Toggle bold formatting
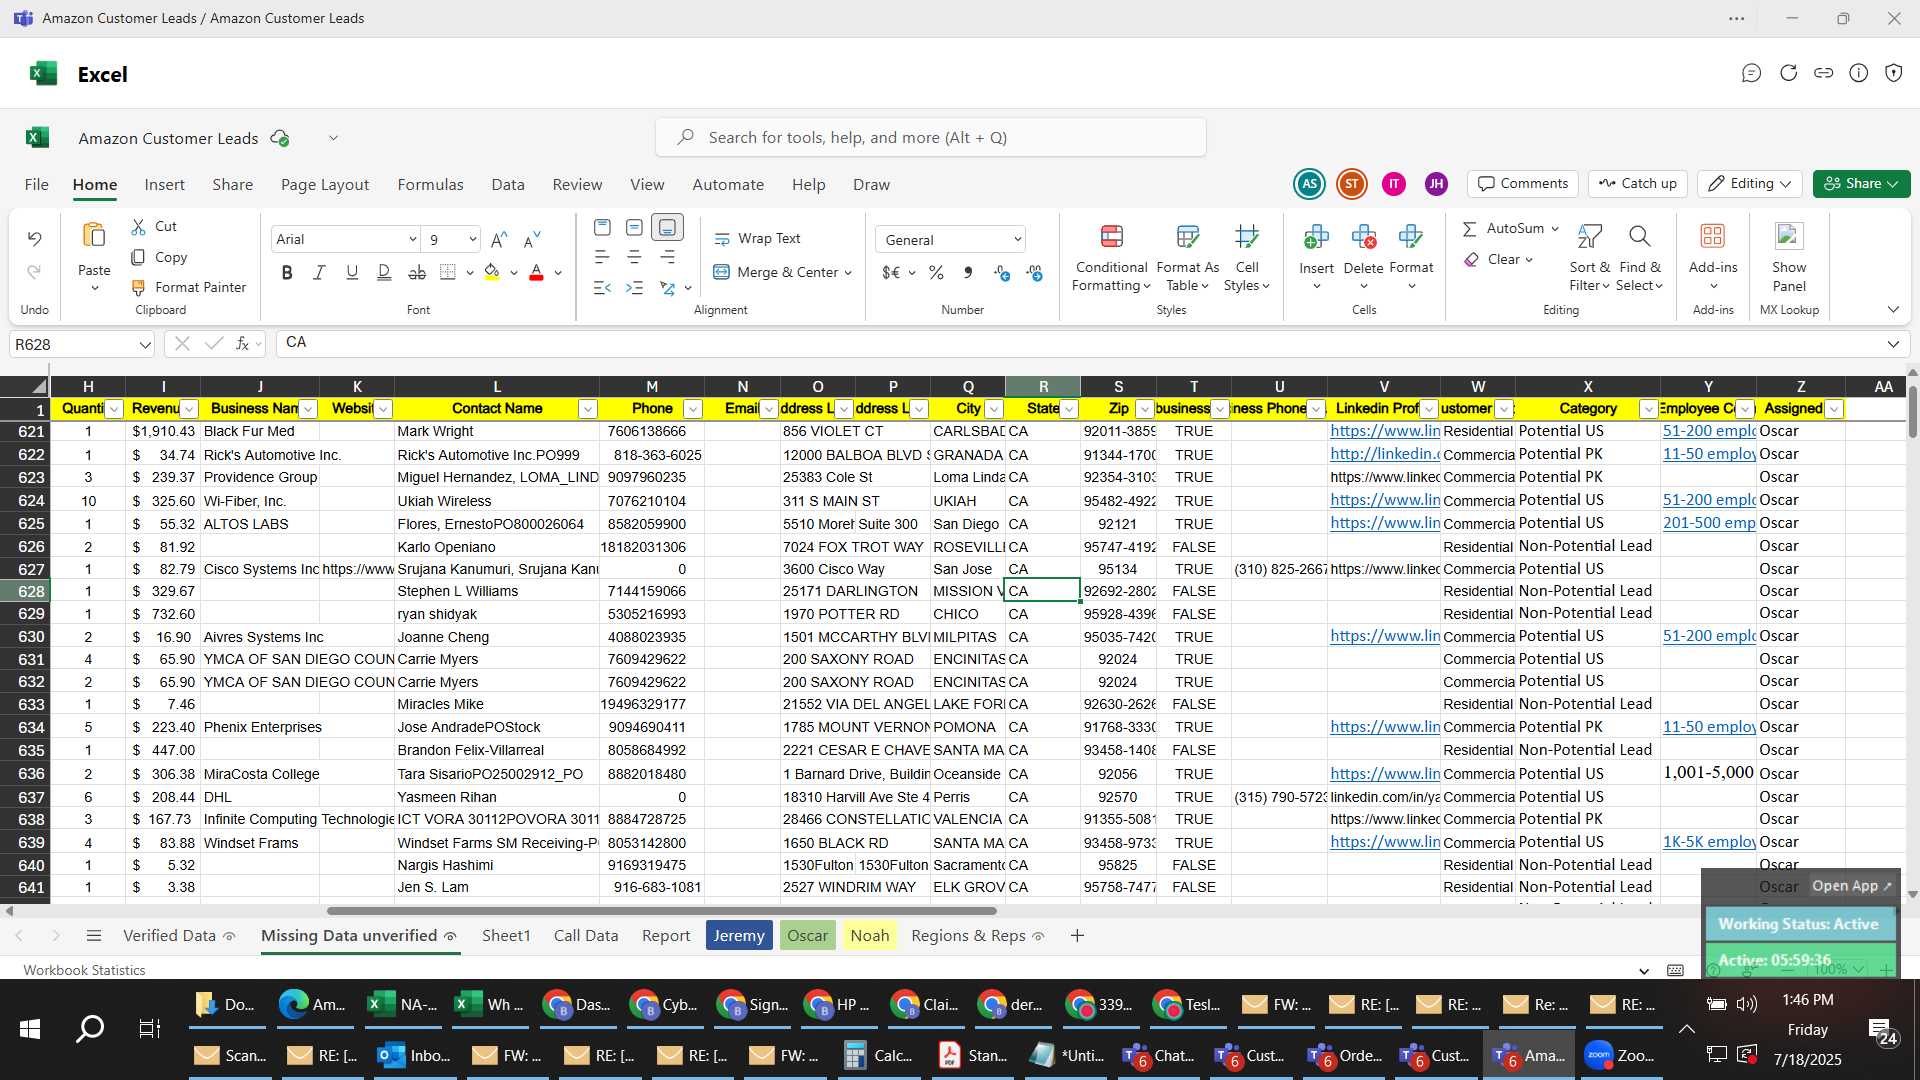The height and width of the screenshot is (1080, 1920). [287, 272]
